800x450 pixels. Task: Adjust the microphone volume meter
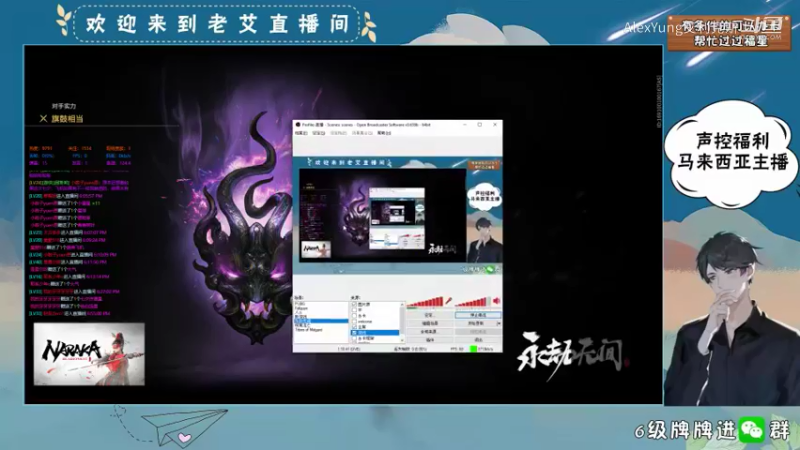pyautogui.click(x=425, y=302)
